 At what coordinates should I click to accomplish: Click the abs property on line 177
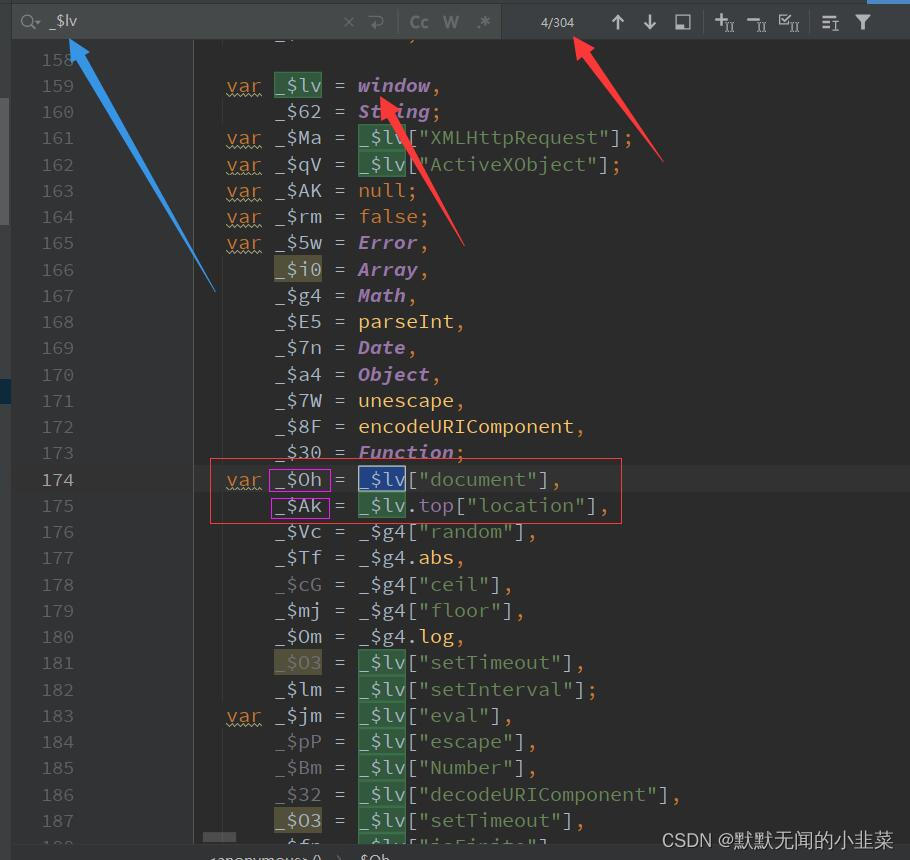[x=436, y=558]
